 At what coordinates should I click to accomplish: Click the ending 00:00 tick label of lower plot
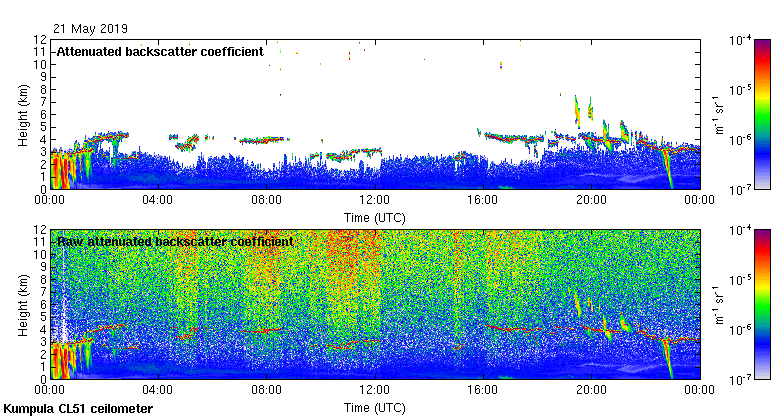[699, 390]
